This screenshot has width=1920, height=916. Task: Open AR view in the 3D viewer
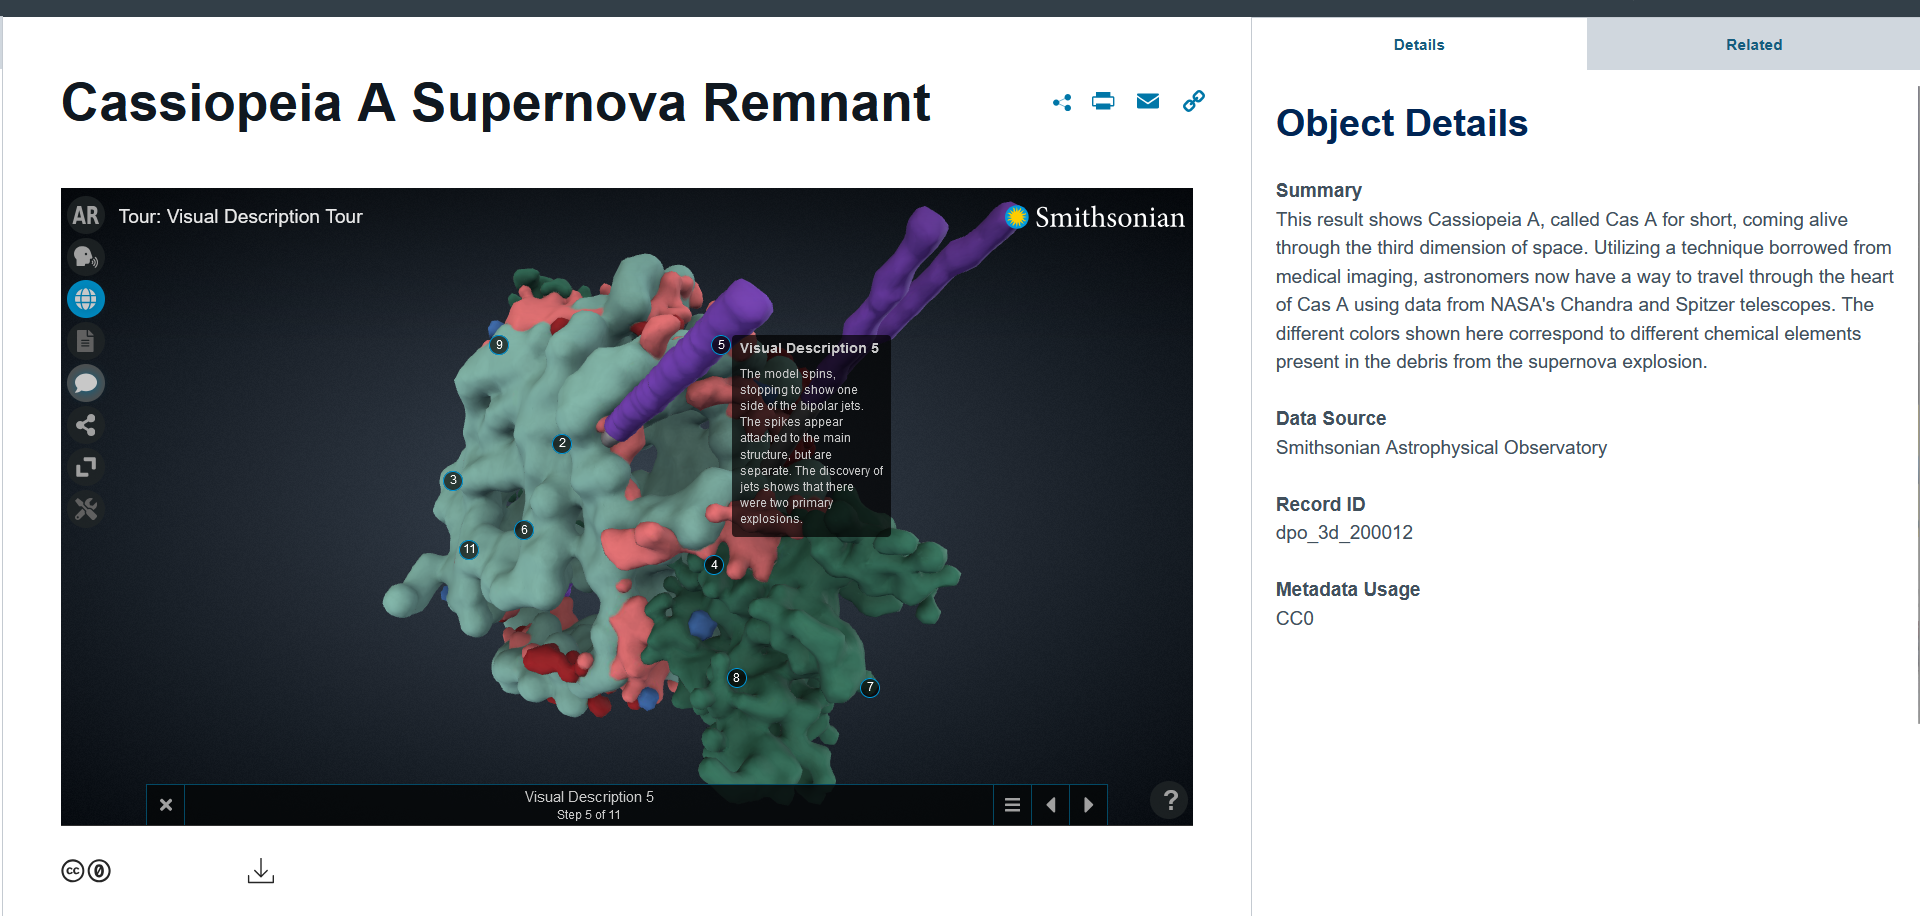point(86,216)
